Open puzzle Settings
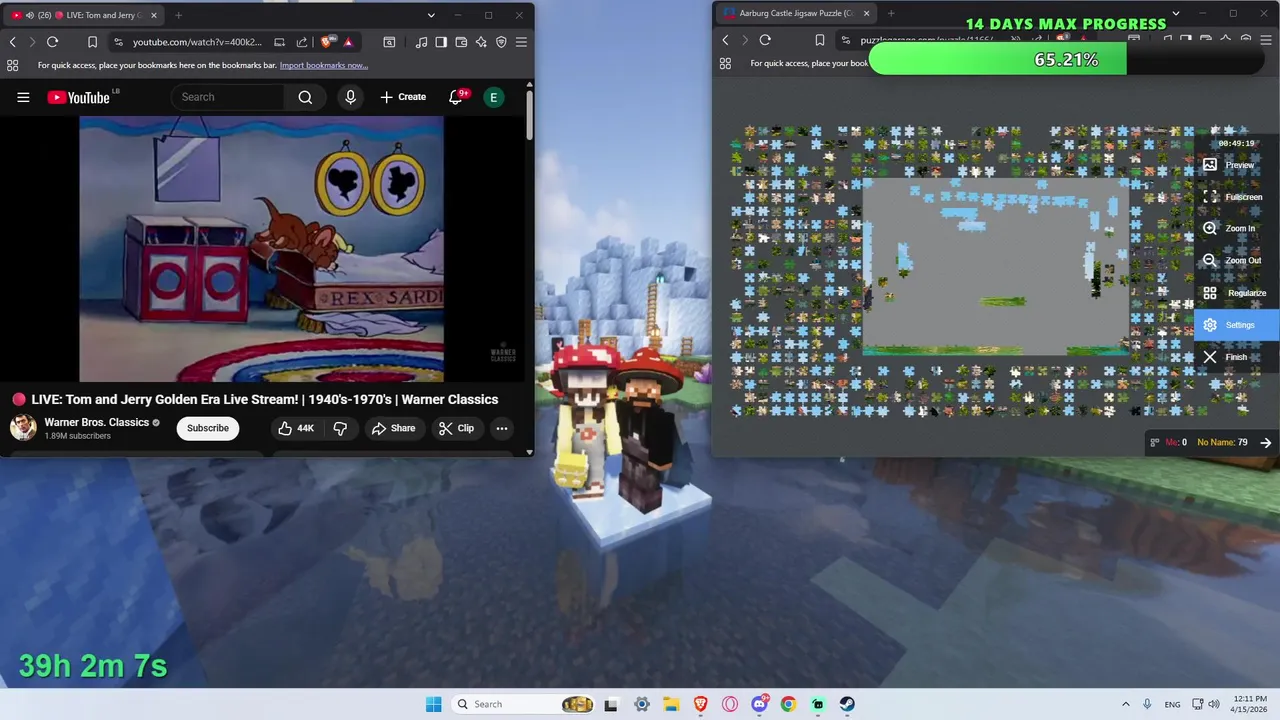Image resolution: width=1280 pixels, height=720 pixels. (1237, 325)
